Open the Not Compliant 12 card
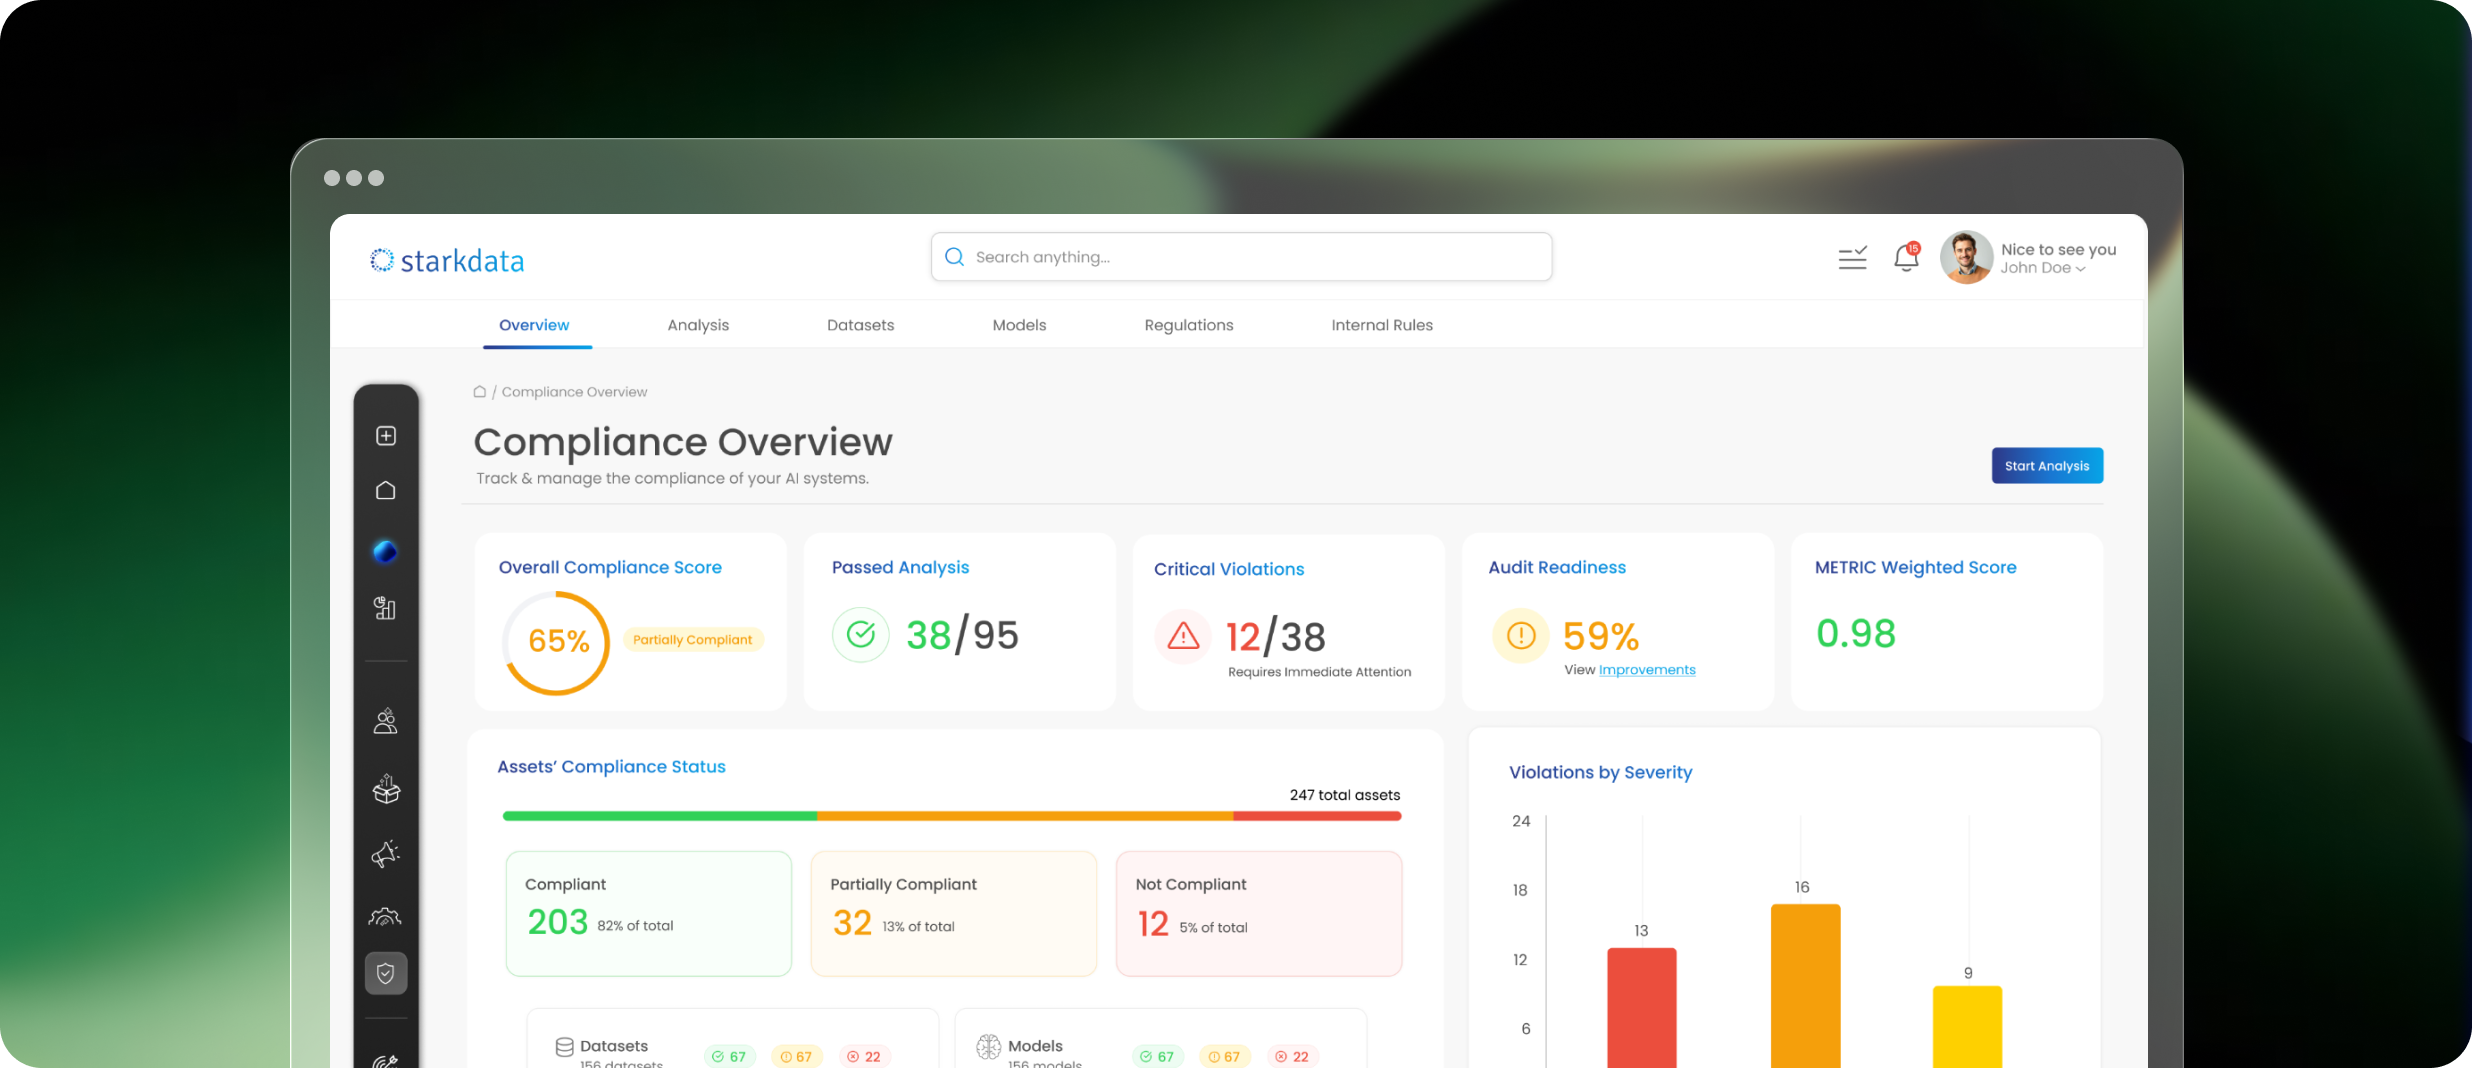Image resolution: width=2472 pixels, height=1068 pixels. coord(1259,913)
